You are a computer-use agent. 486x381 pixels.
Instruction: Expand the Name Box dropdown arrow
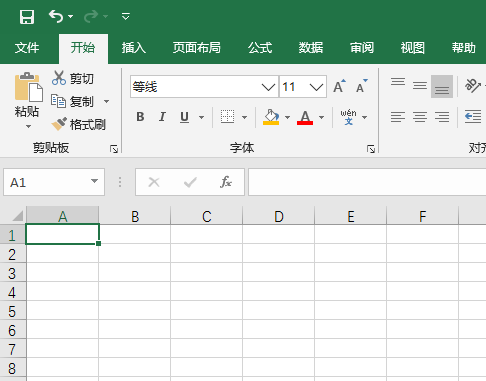pos(94,181)
